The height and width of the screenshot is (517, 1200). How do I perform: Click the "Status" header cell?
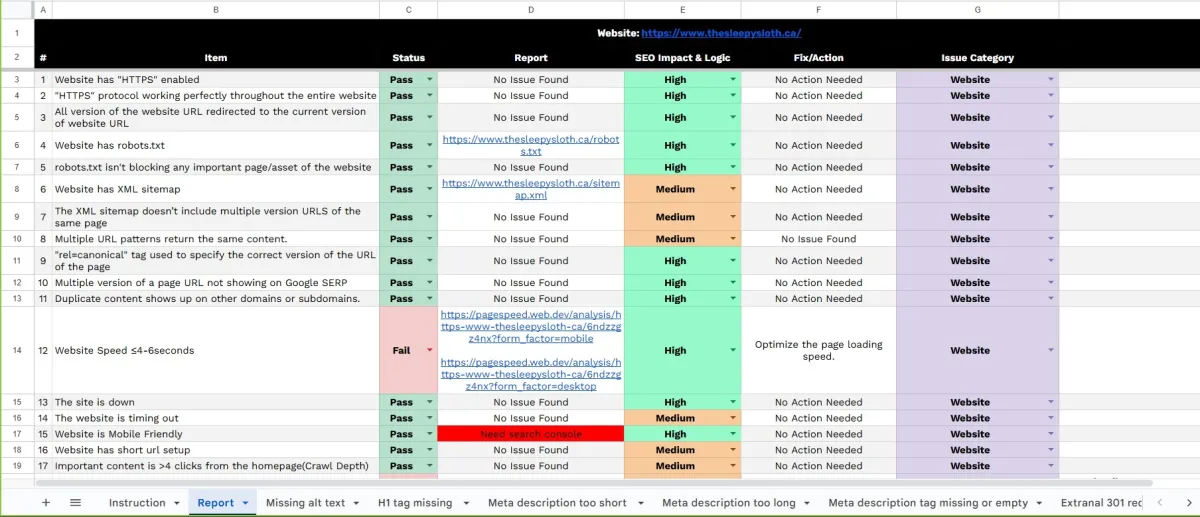click(408, 58)
